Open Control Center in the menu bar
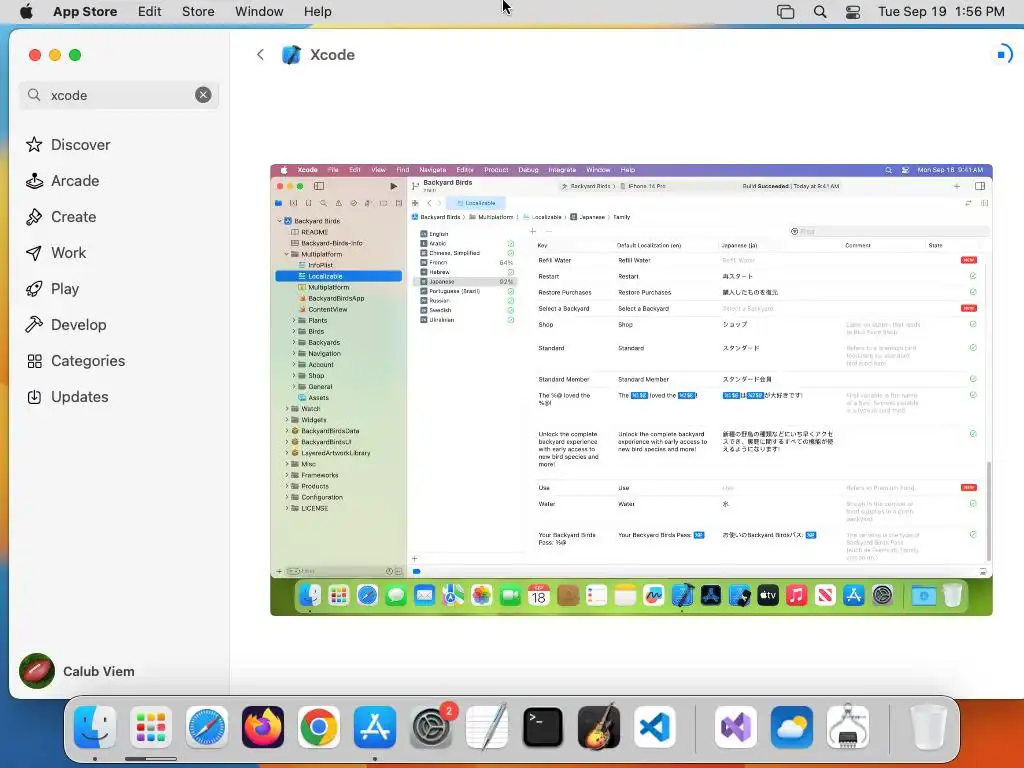 [x=853, y=12]
